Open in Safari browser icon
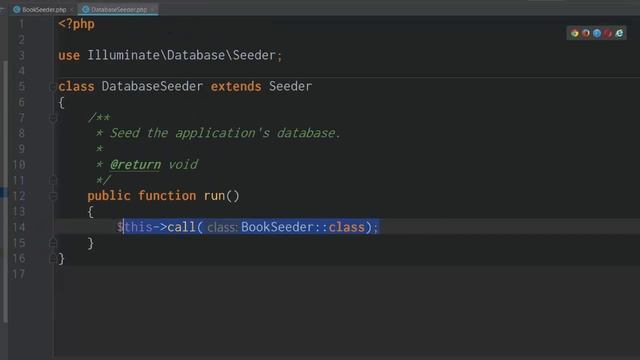This screenshot has height=360, width=640. [x=597, y=33]
